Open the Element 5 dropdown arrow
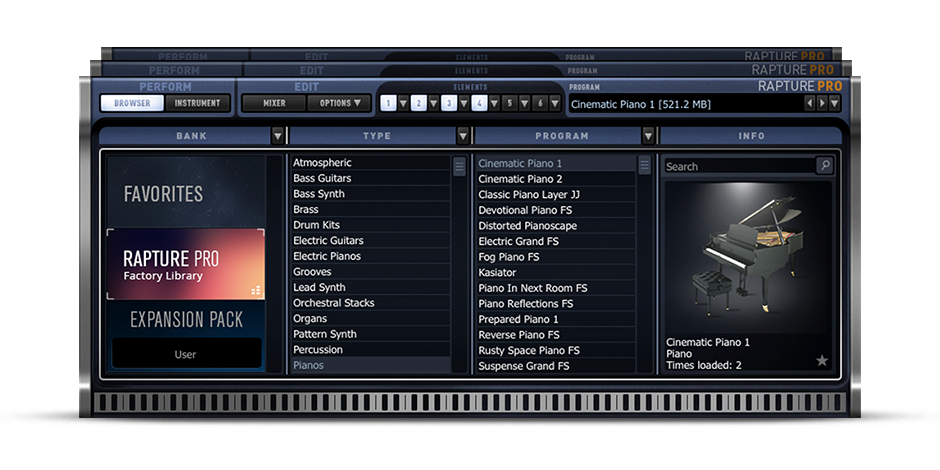 (x=525, y=104)
